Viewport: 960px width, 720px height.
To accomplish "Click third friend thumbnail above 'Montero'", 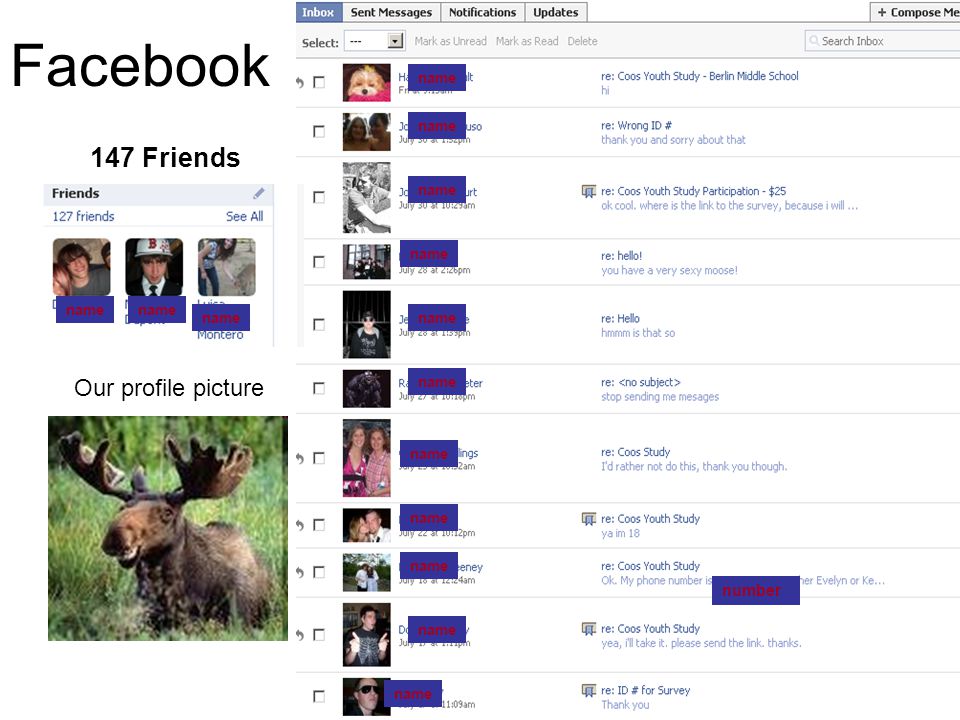I will (x=227, y=267).
